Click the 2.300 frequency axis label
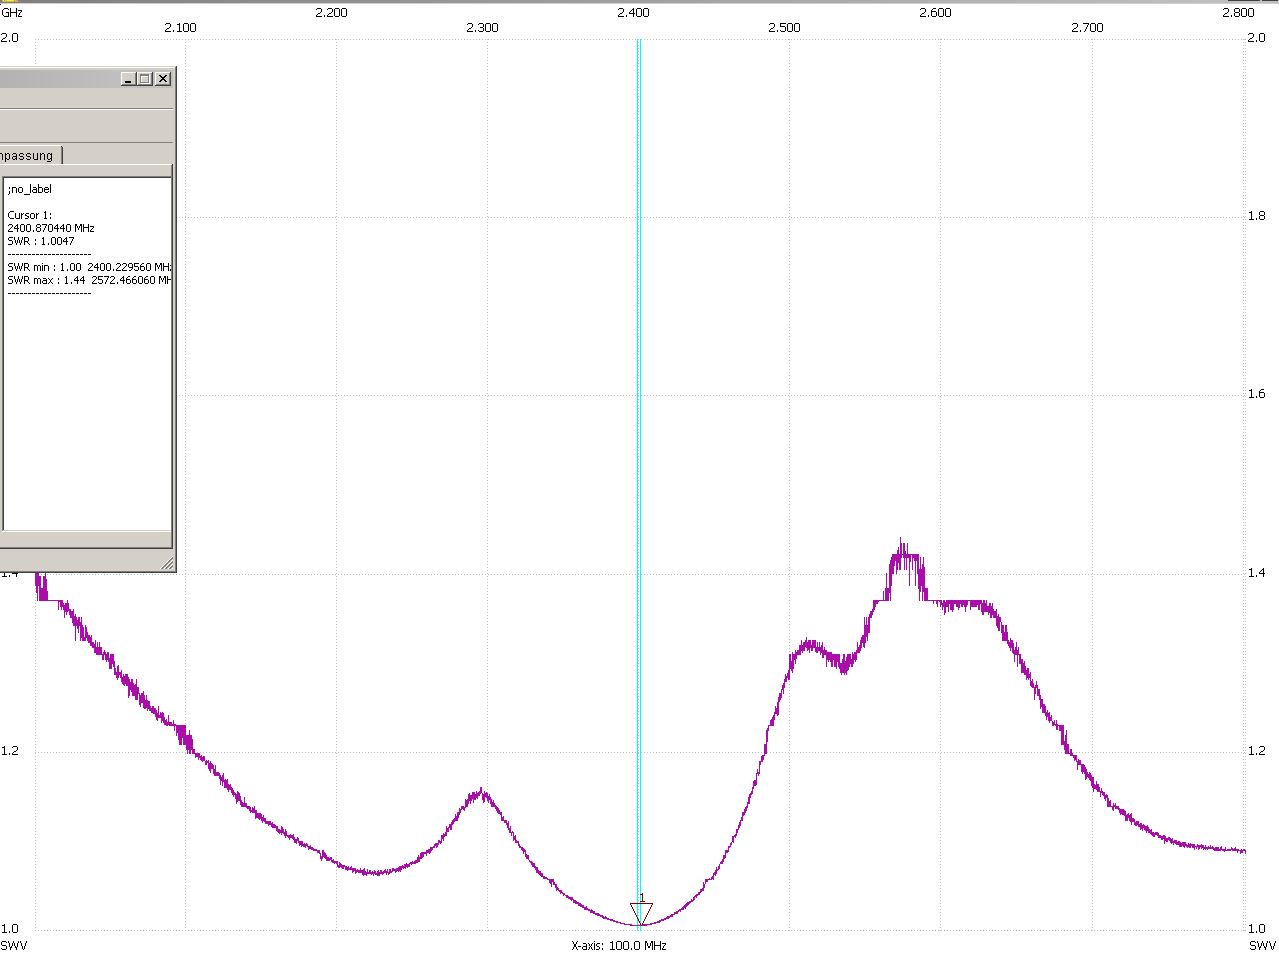Screen dimensions: 1279x959 pos(482,27)
